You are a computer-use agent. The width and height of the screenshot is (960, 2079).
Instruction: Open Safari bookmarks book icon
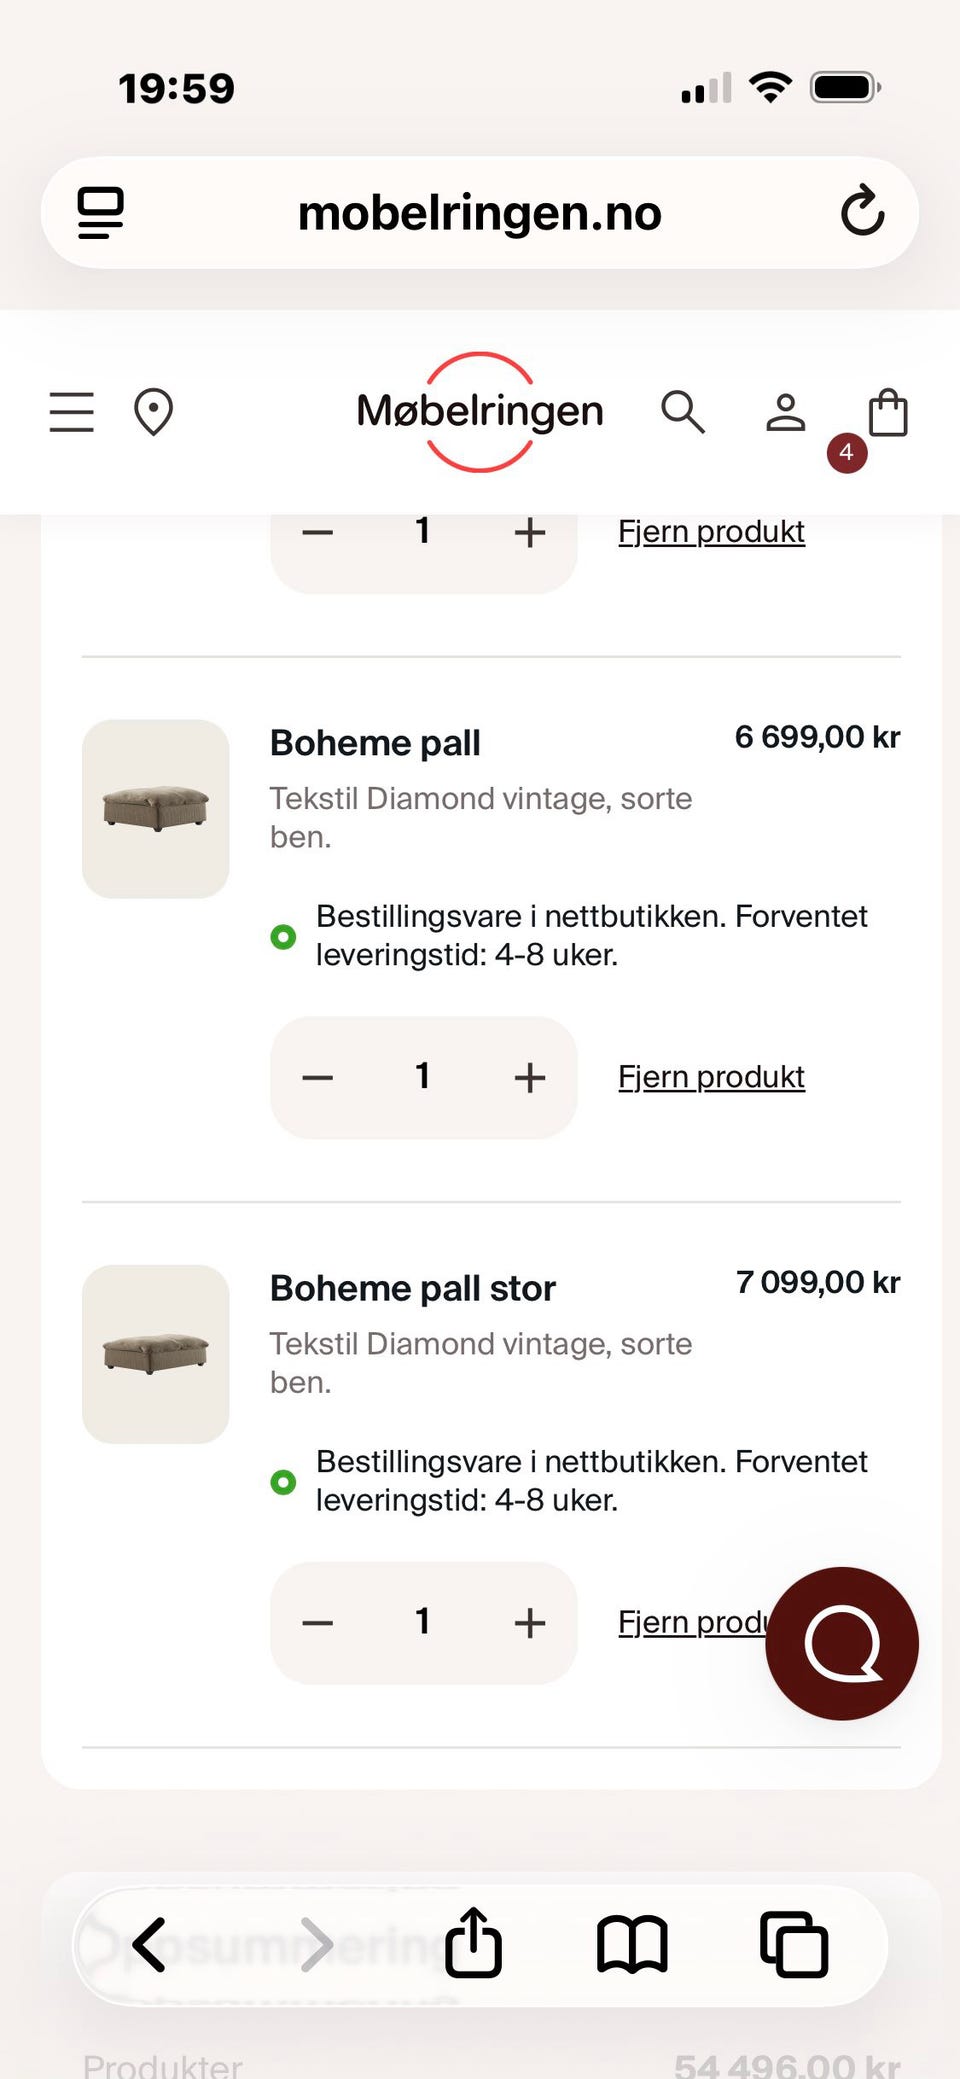pyautogui.click(x=632, y=1944)
